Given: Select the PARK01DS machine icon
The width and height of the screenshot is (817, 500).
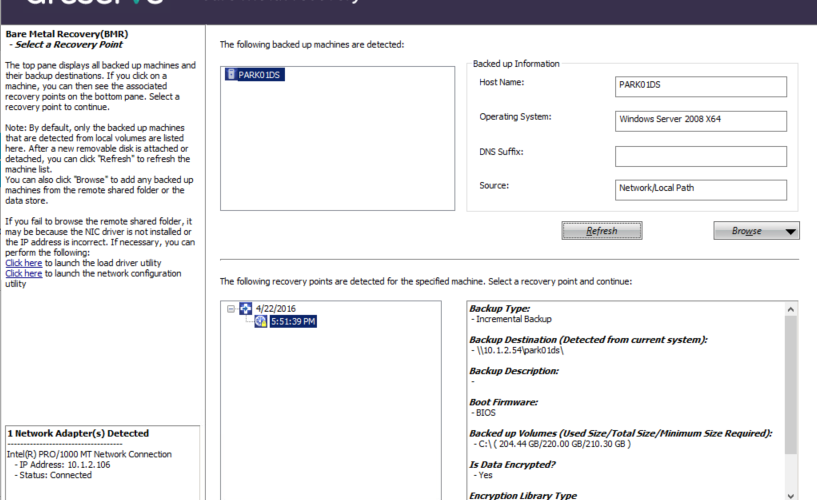Looking at the screenshot, I should 231,74.
